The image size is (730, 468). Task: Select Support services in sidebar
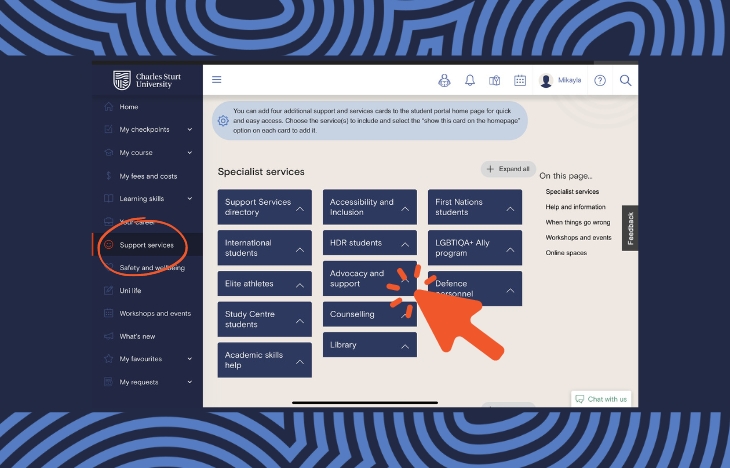tap(146, 245)
